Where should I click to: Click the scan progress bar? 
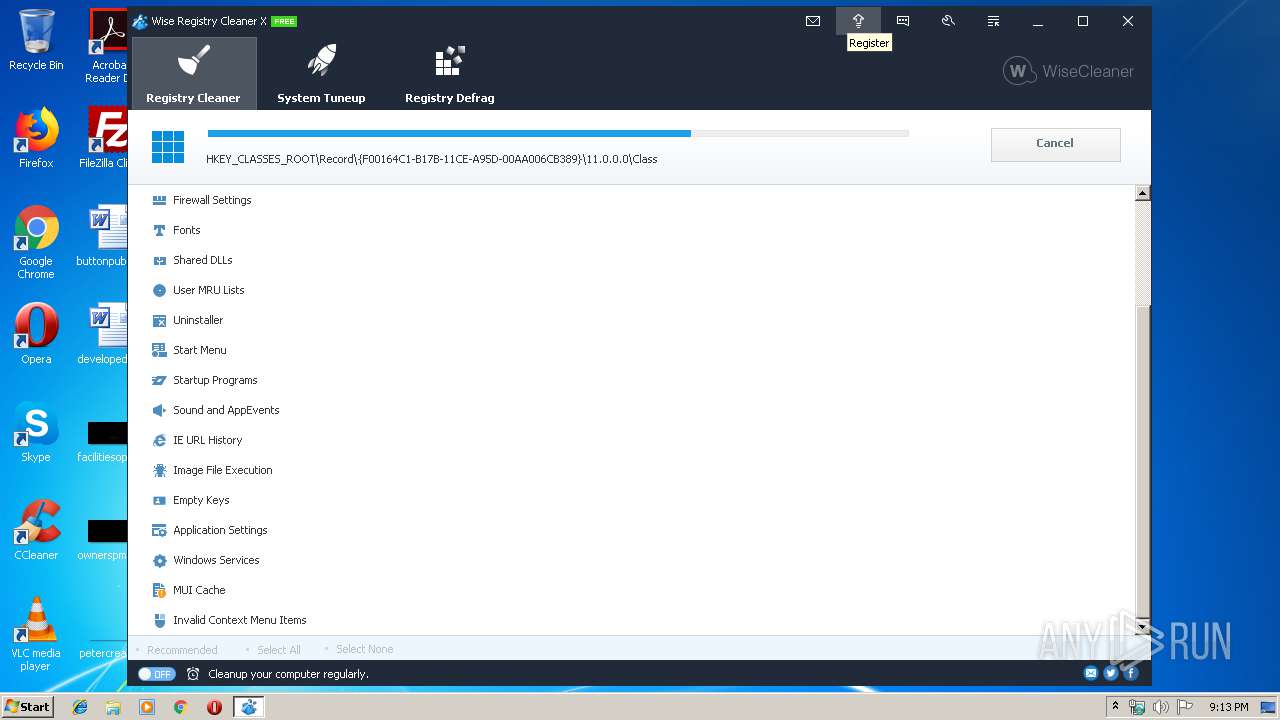[x=558, y=133]
